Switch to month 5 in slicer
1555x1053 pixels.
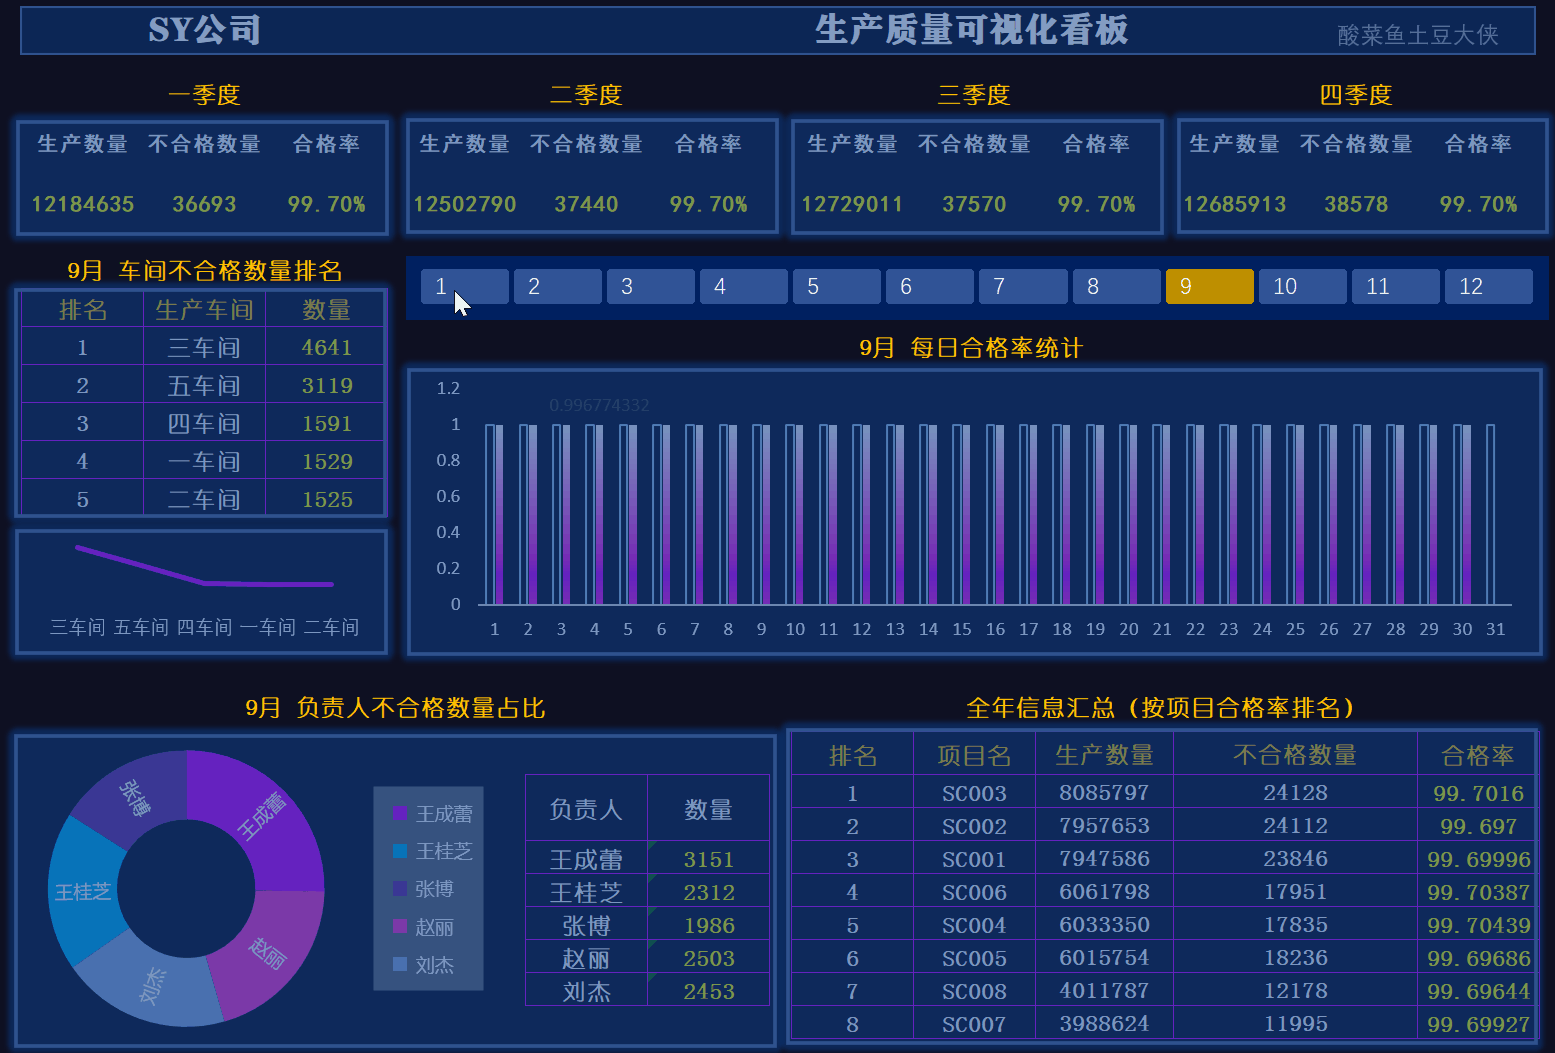pyautogui.click(x=836, y=287)
